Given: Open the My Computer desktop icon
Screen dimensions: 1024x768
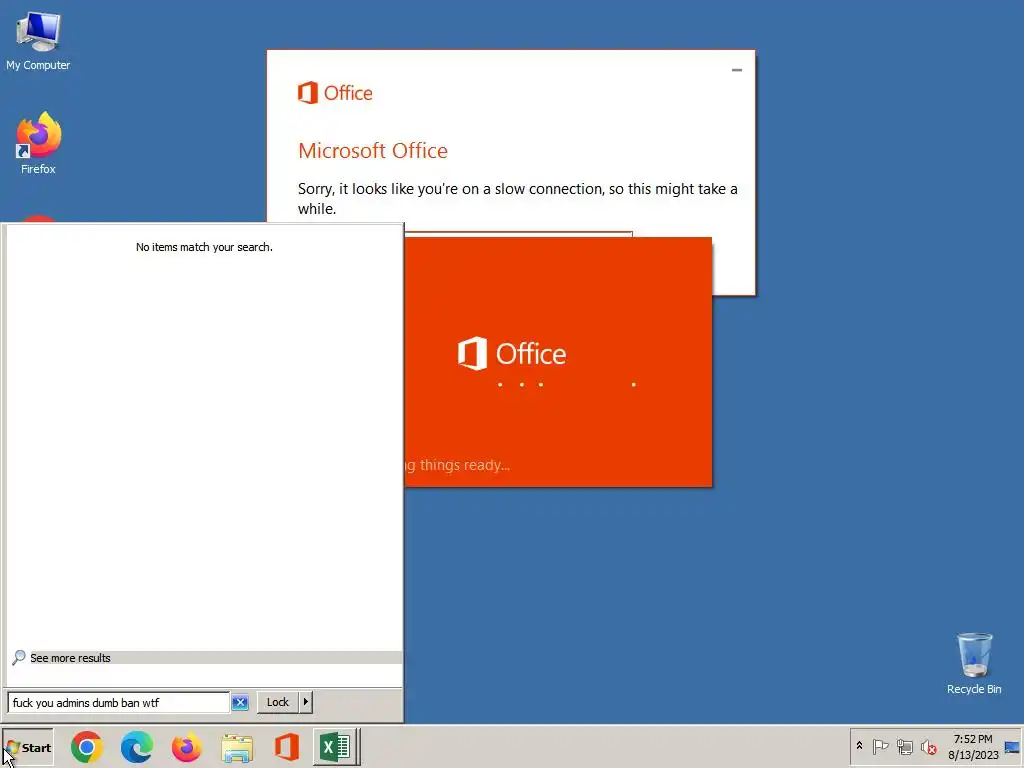Looking at the screenshot, I should click(38, 40).
